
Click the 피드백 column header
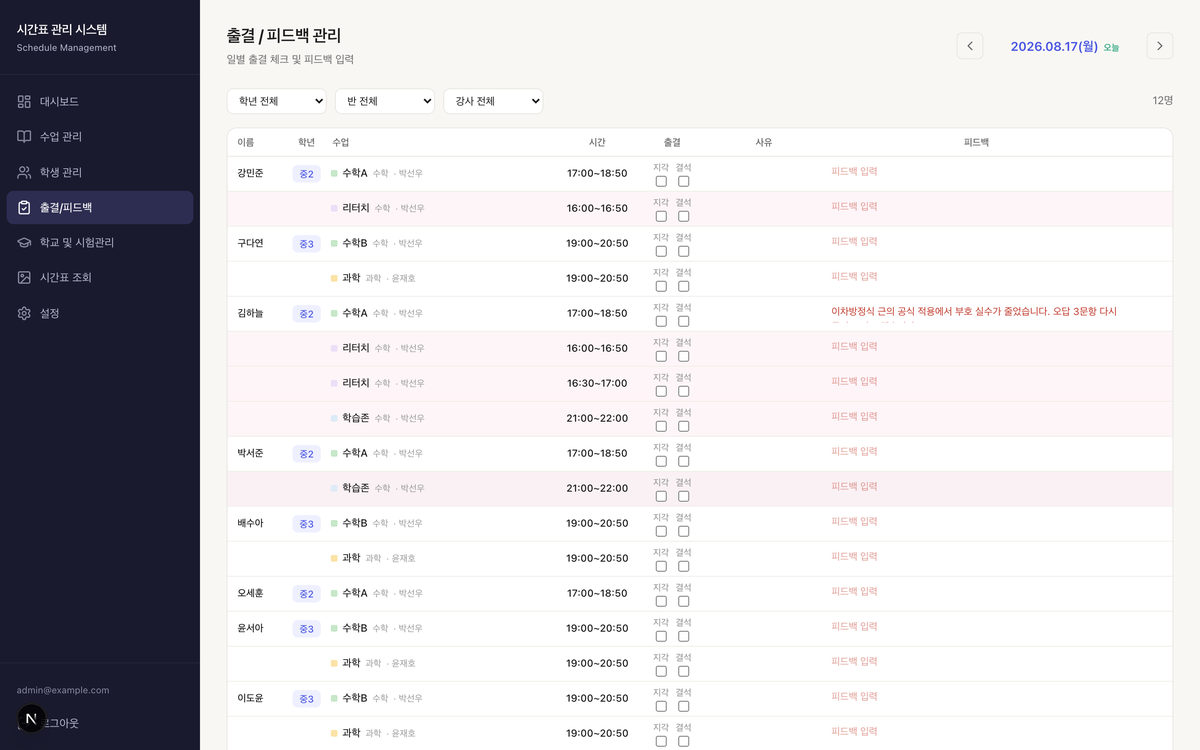pos(976,142)
